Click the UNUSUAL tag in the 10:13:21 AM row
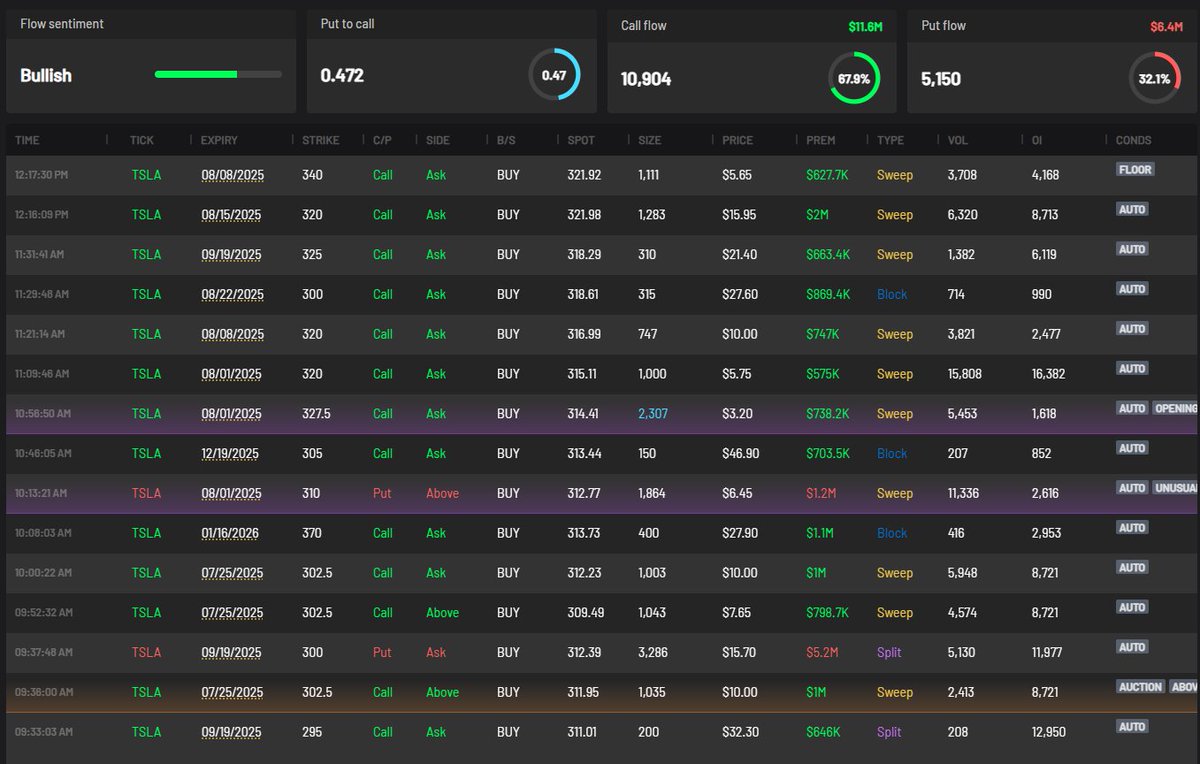Screen dimensions: 1200x764 point(1176,488)
